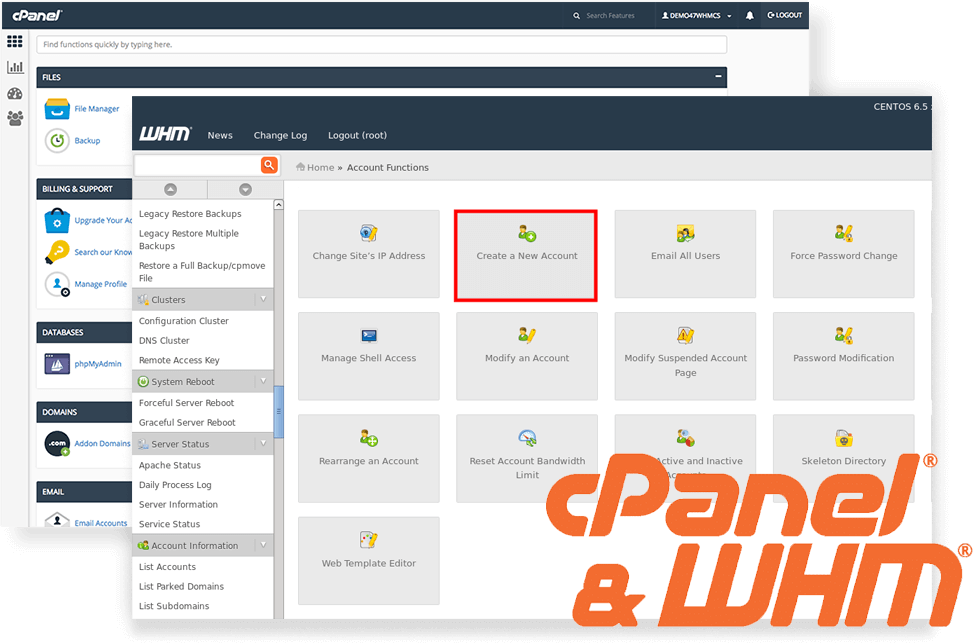The width and height of the screenshot is (980, 643).
Task: Collapse the Account Information section
Action: pyautogui.click(x=264, y=546)
